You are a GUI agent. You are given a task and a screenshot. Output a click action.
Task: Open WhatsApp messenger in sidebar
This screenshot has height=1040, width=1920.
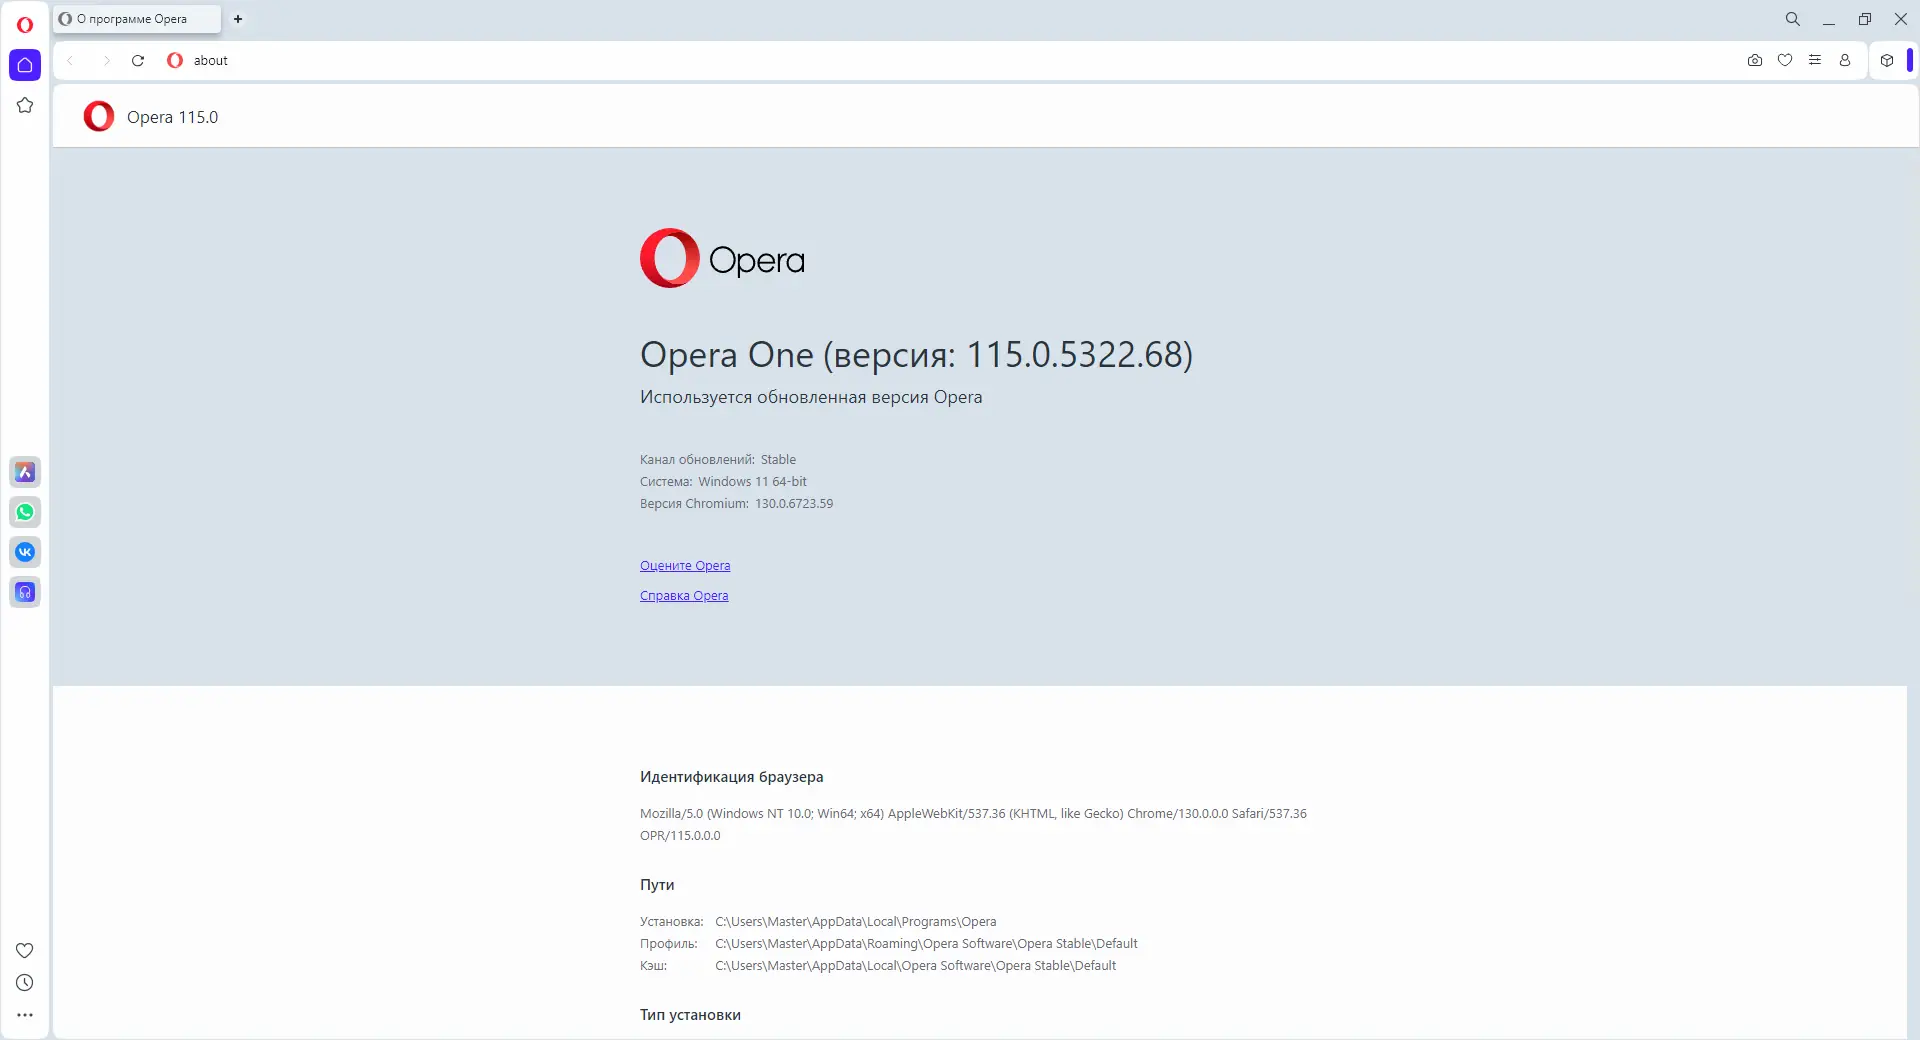point(25,512)
